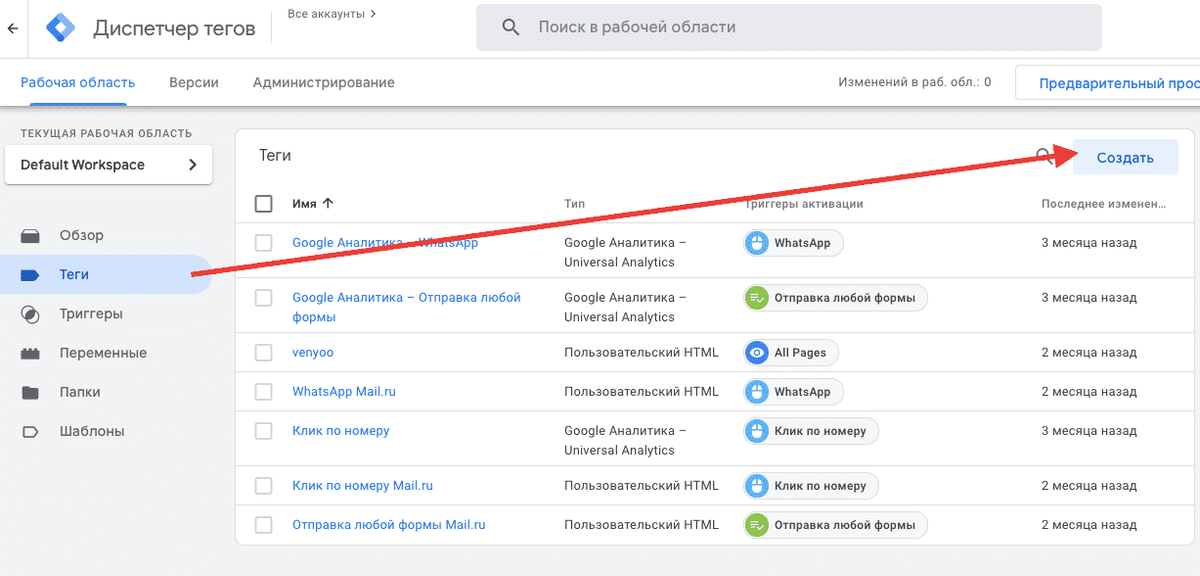Select all tags with the header checkbox
Screen dimensions: 1200x576
tap(263, 203)
